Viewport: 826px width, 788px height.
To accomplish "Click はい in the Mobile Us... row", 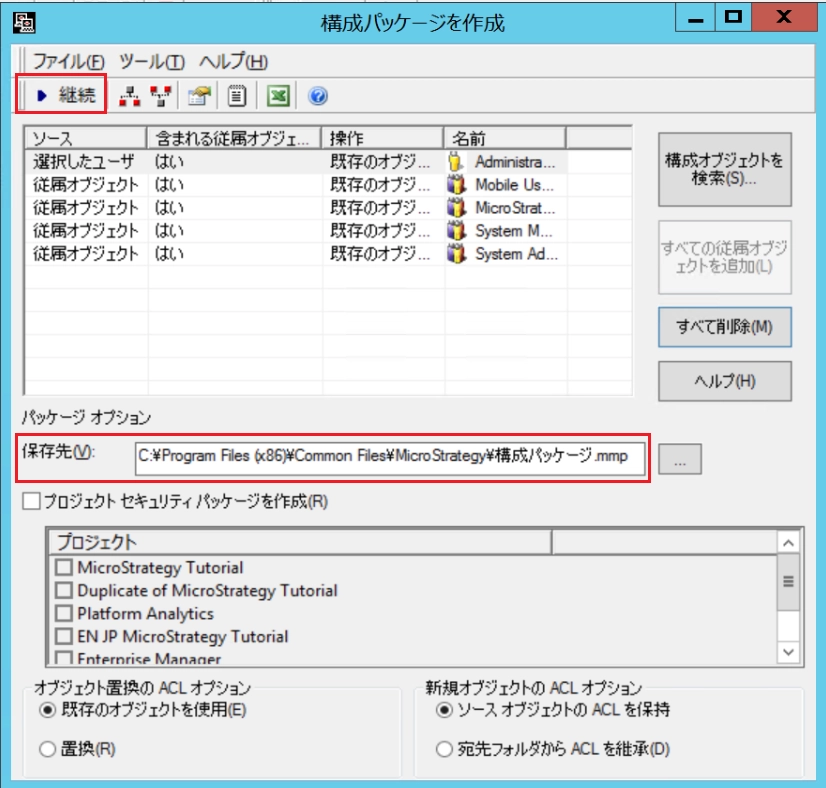I will 169,185.
